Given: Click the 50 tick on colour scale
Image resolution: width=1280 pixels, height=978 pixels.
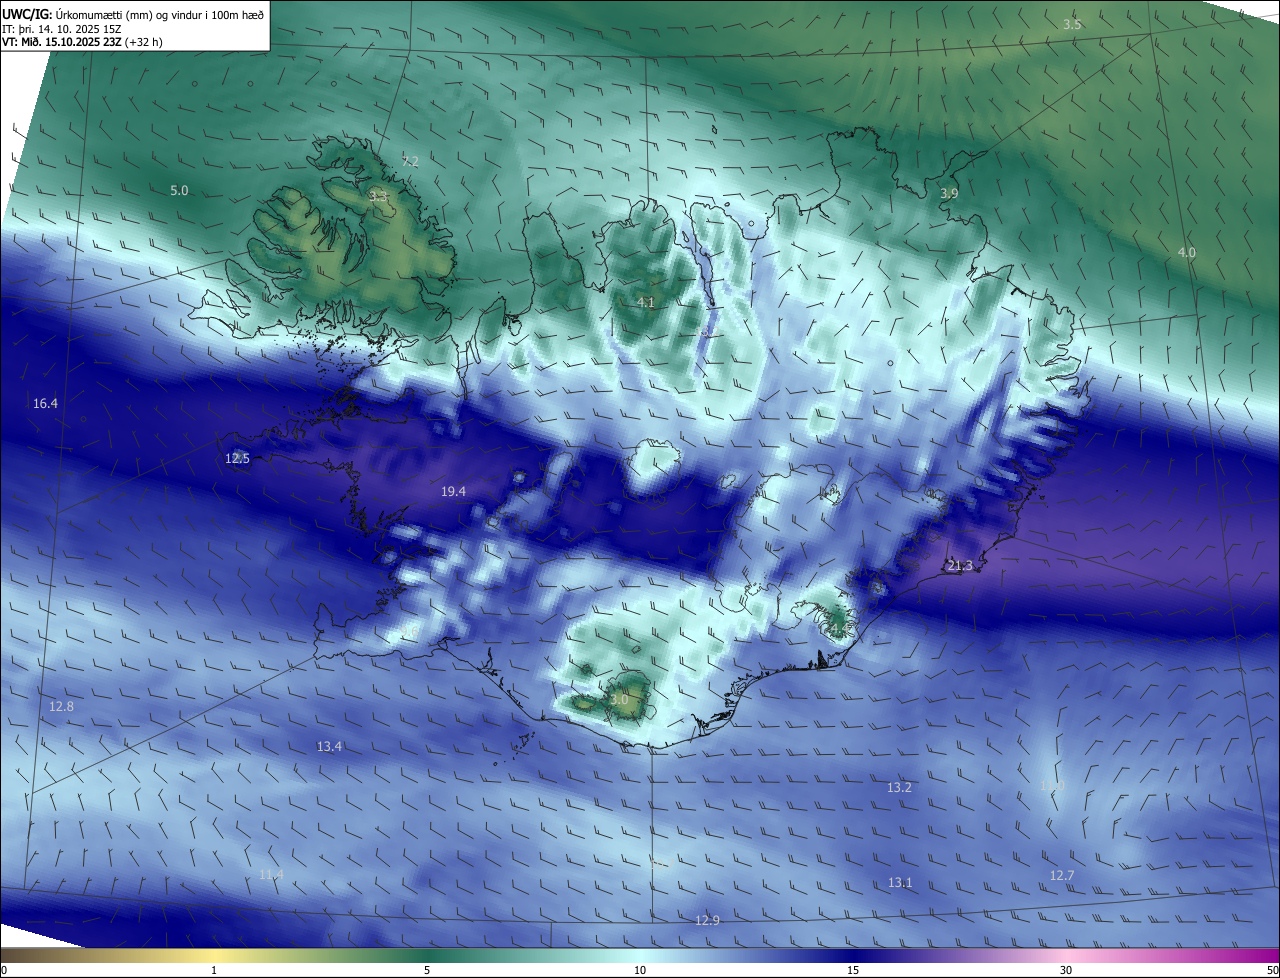Looking at the screenshot, I should [x=1272, y=970].
